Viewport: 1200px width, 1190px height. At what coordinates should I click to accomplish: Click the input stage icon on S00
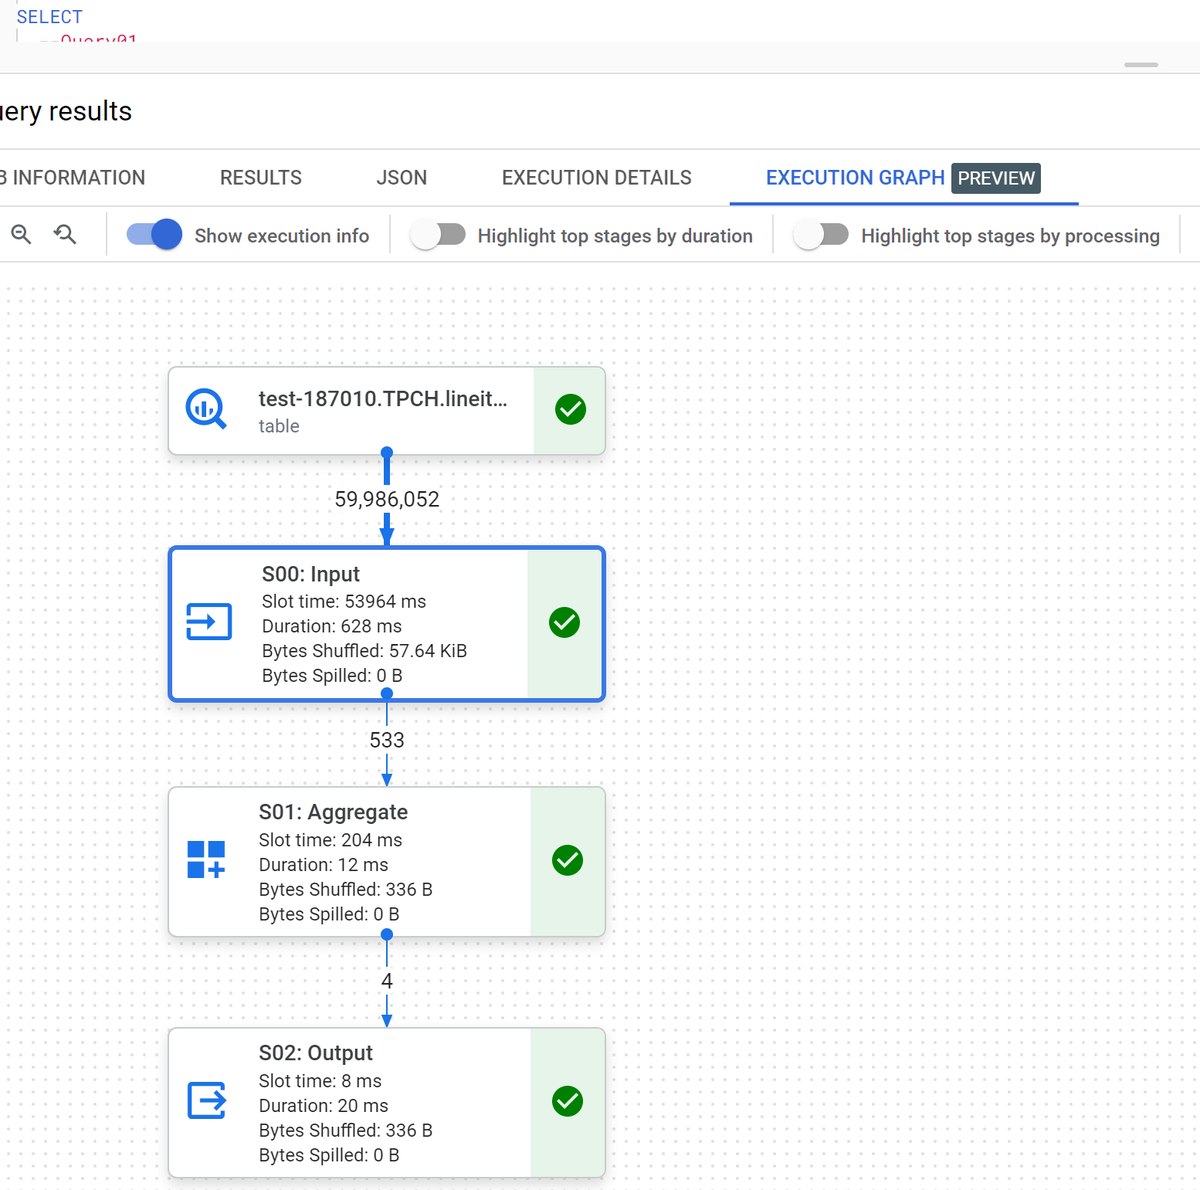(208, 622)
